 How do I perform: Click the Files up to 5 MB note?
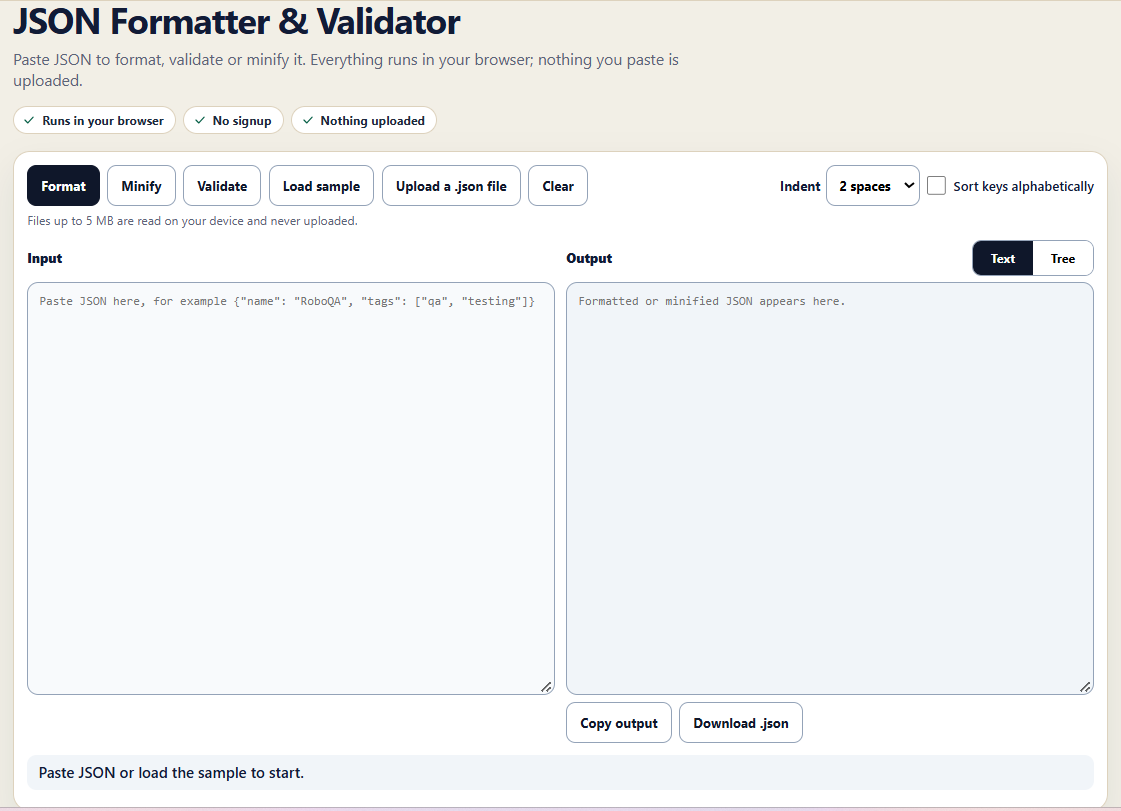pos(192,221)
